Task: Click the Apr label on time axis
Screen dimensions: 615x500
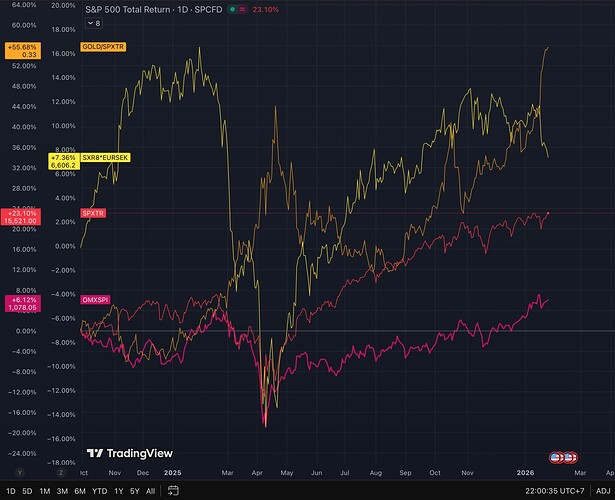Action: 257,473
